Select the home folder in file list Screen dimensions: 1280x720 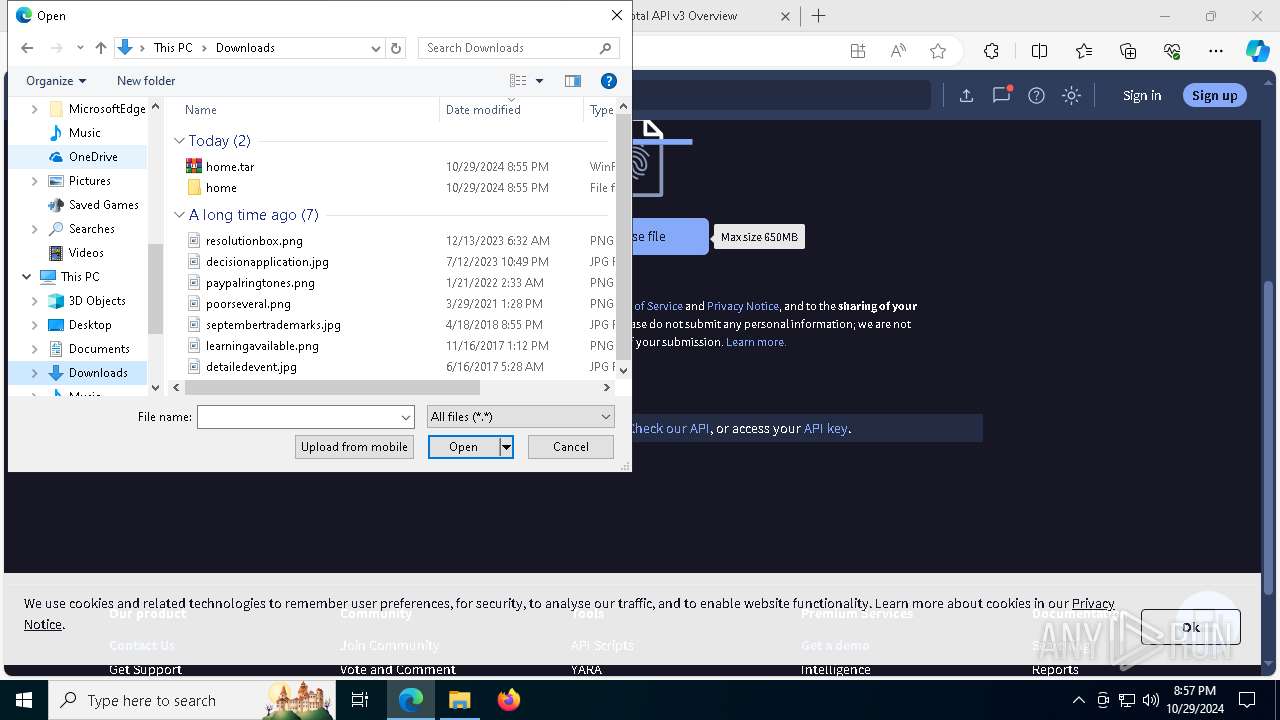point(221,188)
